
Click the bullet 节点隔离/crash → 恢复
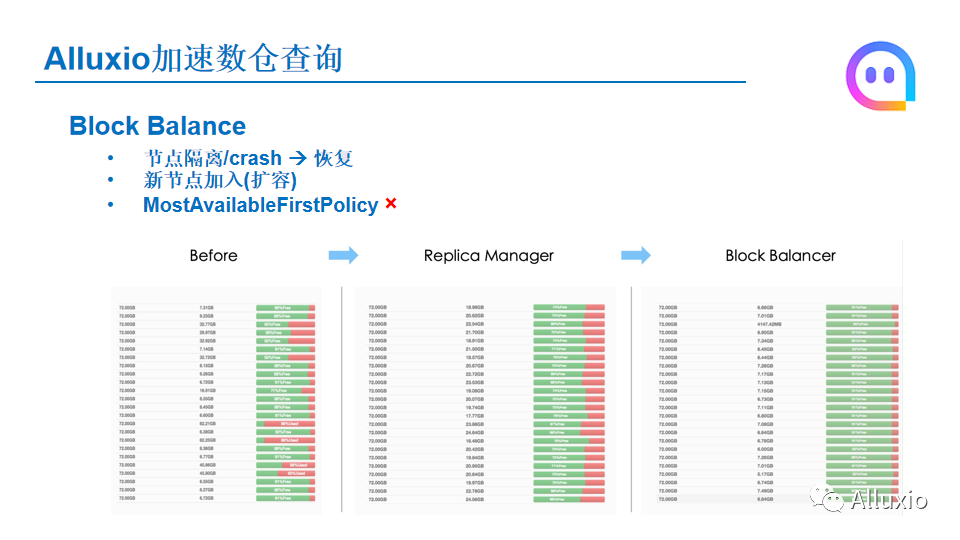point(248,158)
